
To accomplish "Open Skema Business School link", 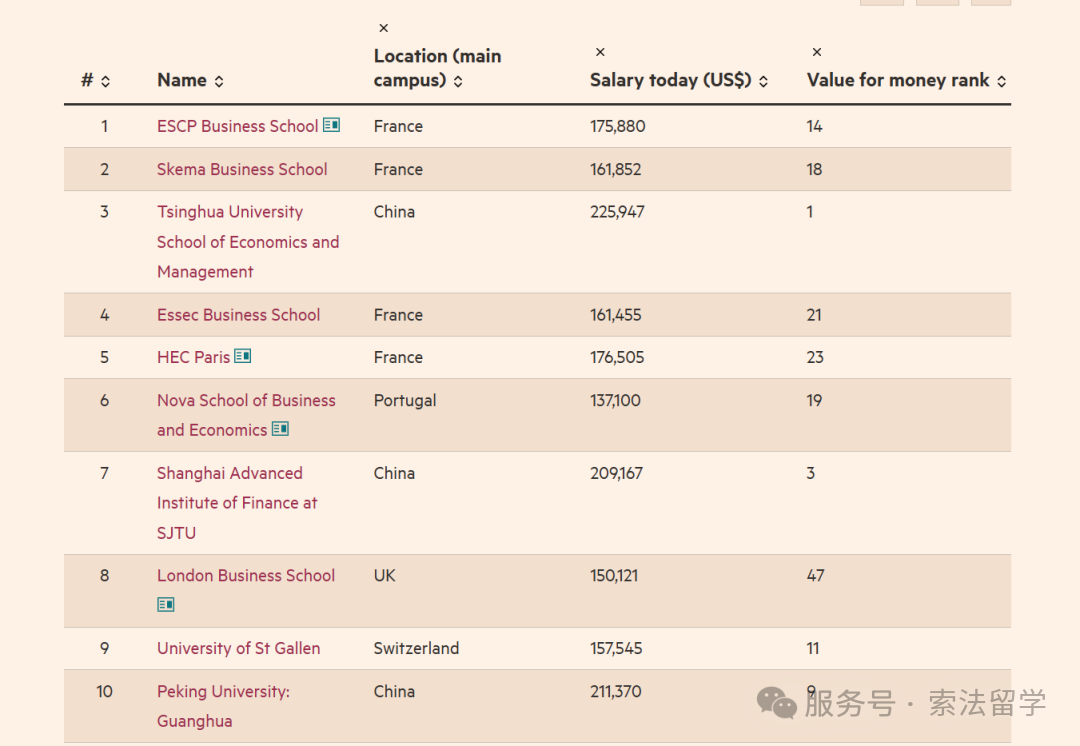I will pos(242,169).
